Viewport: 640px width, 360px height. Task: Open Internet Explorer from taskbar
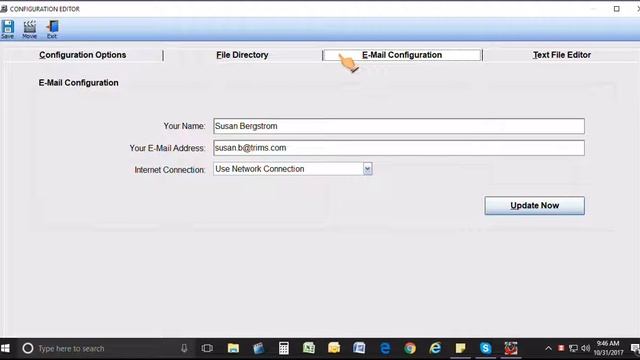tap(435, 348)
